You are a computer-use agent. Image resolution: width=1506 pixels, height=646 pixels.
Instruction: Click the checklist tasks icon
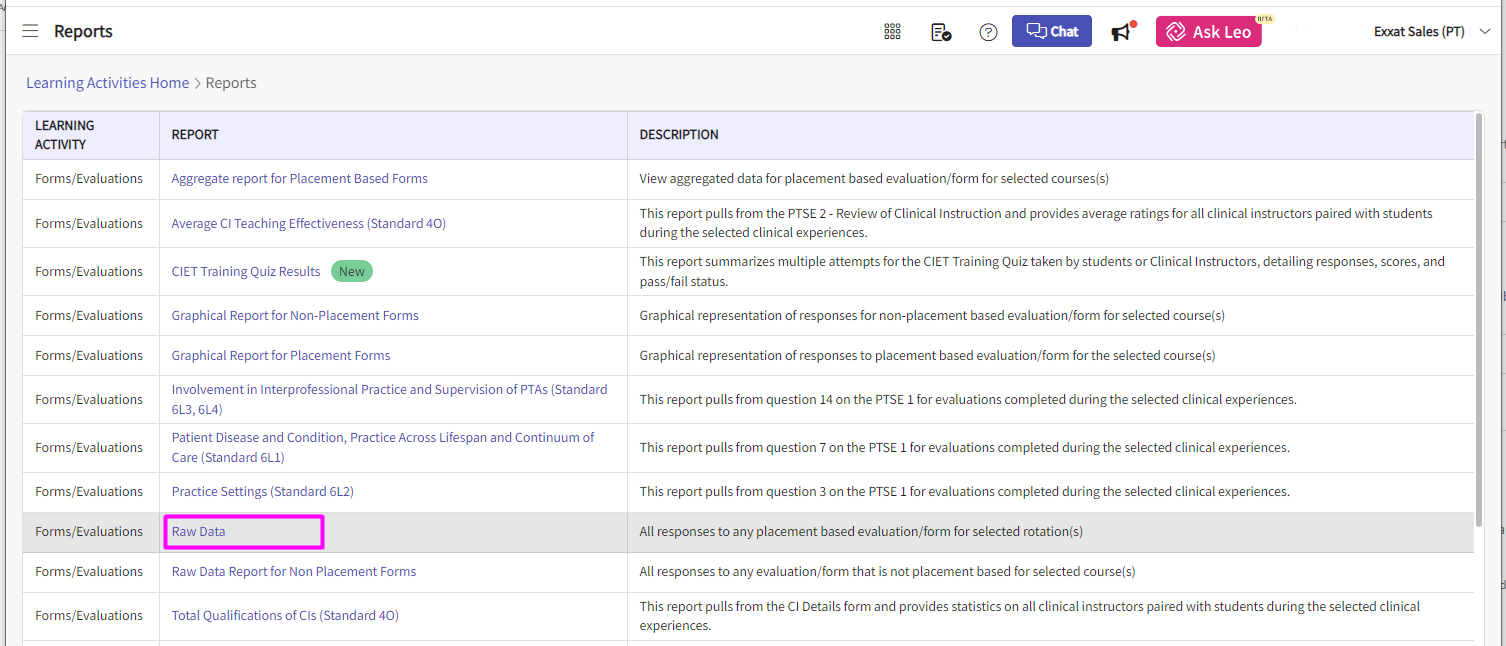(940, 32)
